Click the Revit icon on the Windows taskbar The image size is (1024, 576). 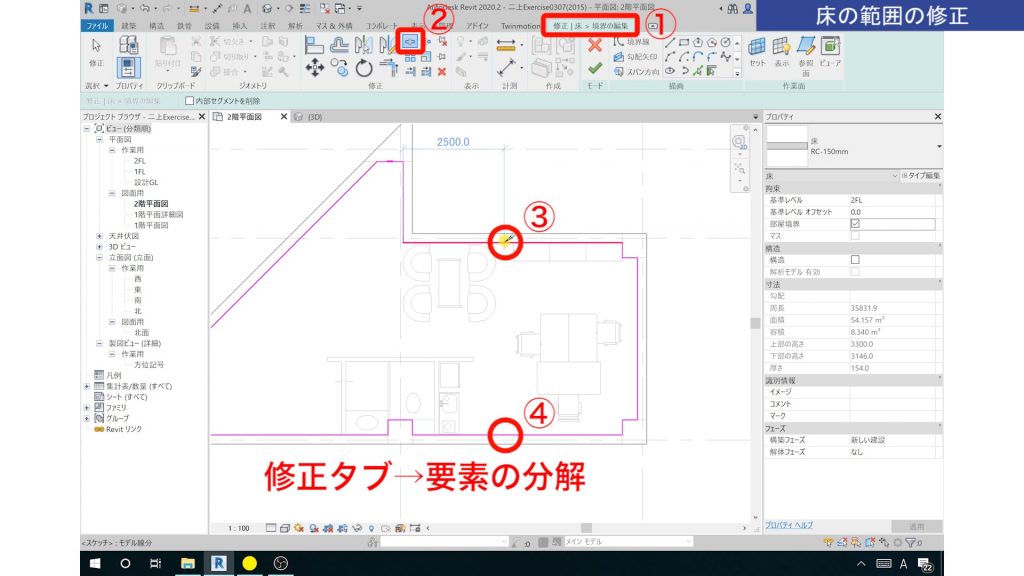click(x=219, y=561)
